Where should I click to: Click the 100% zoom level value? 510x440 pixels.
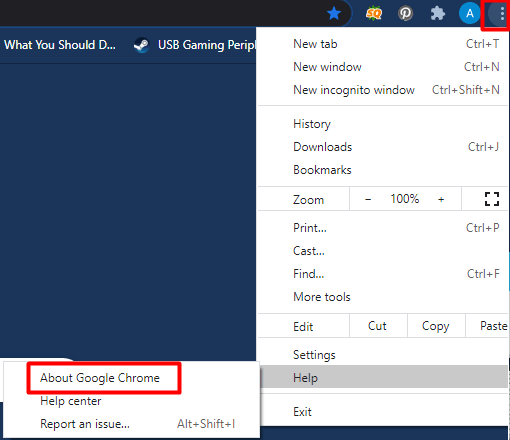point(405,199)
